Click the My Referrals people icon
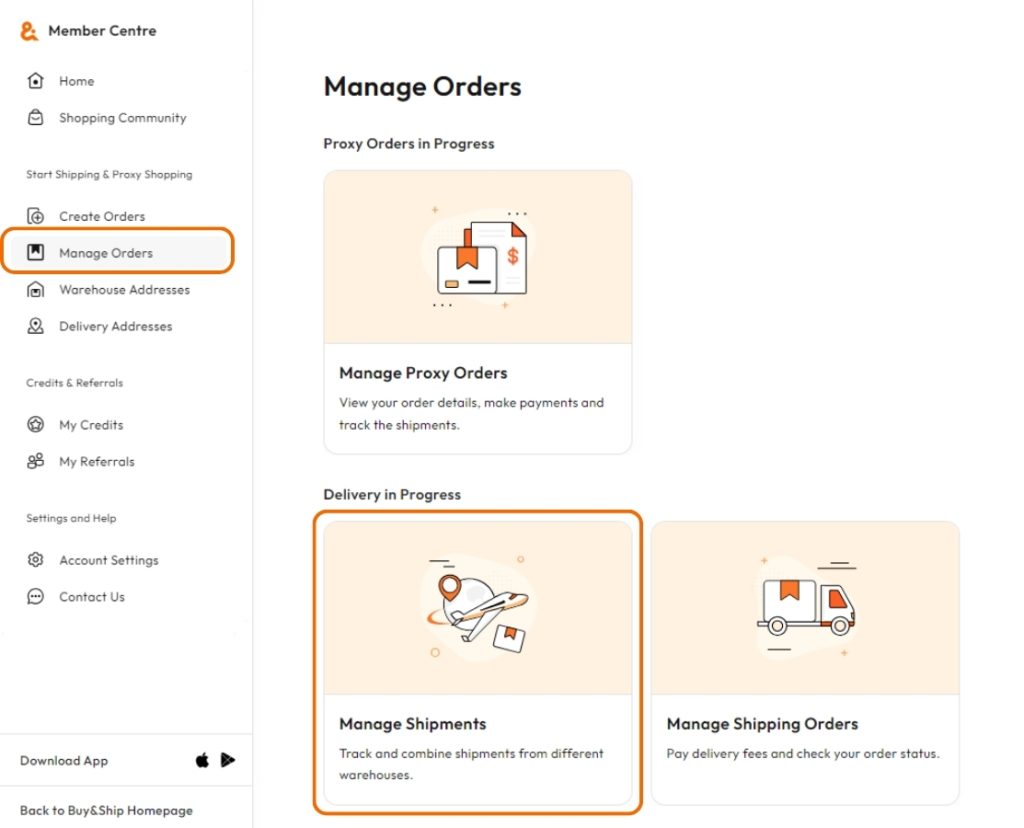The image size is (1024, 828). [36, 462]
